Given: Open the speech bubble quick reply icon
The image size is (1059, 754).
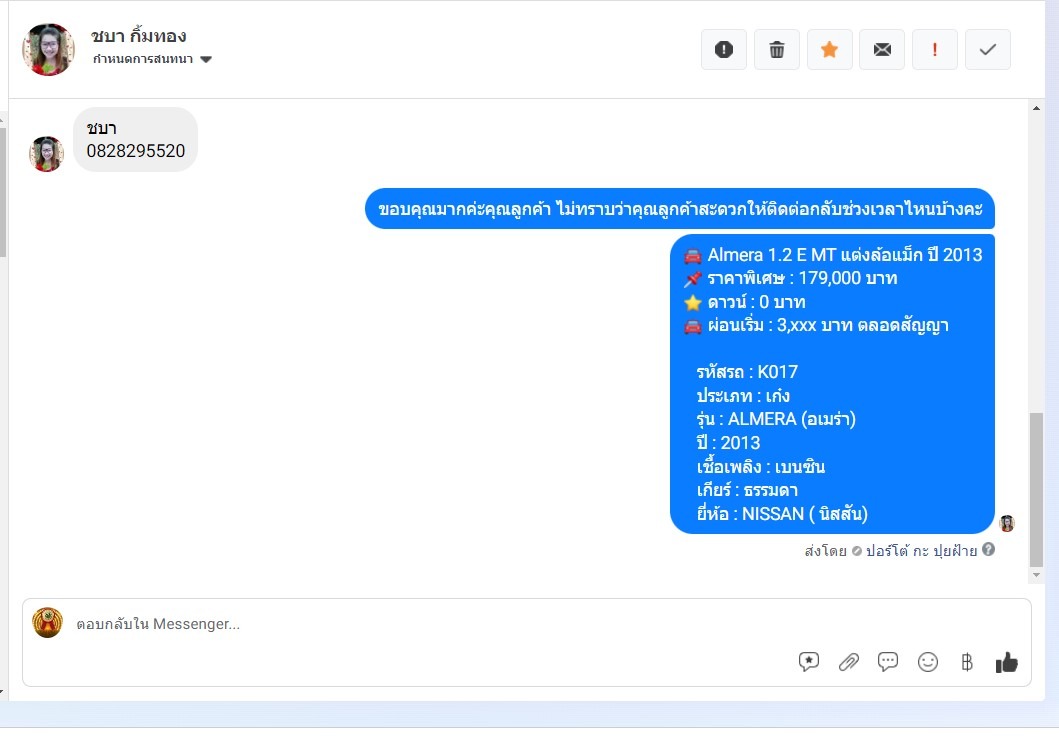Looking at the screenshot, I should pyautogui.click(x=887, y=661).
